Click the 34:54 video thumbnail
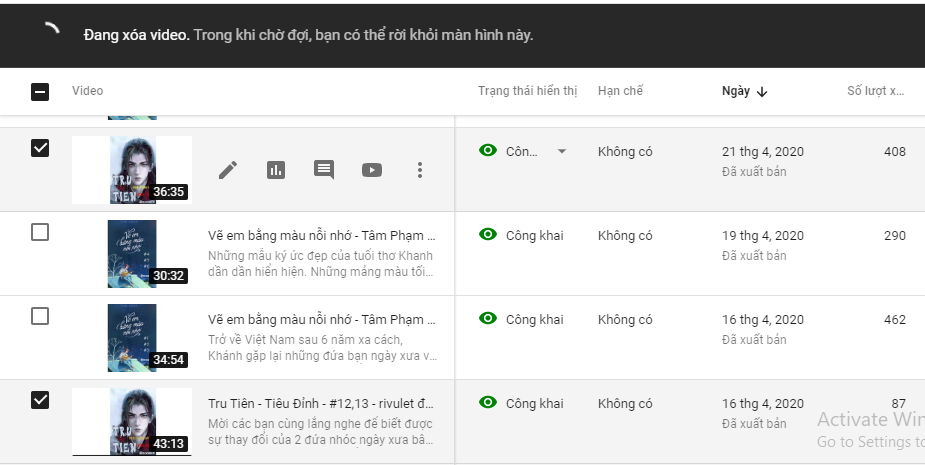The image size is (925, 465). [x=132, y=337]
